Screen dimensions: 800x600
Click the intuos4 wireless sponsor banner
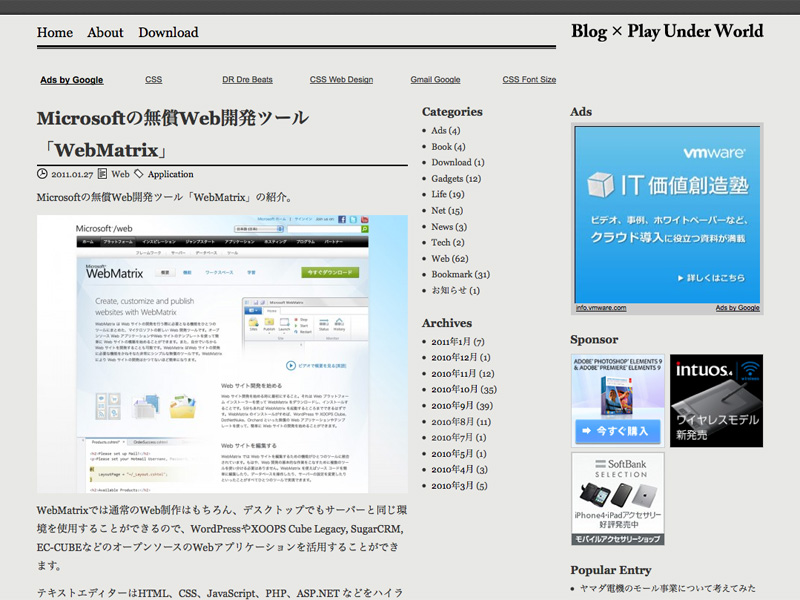[716, 401]
